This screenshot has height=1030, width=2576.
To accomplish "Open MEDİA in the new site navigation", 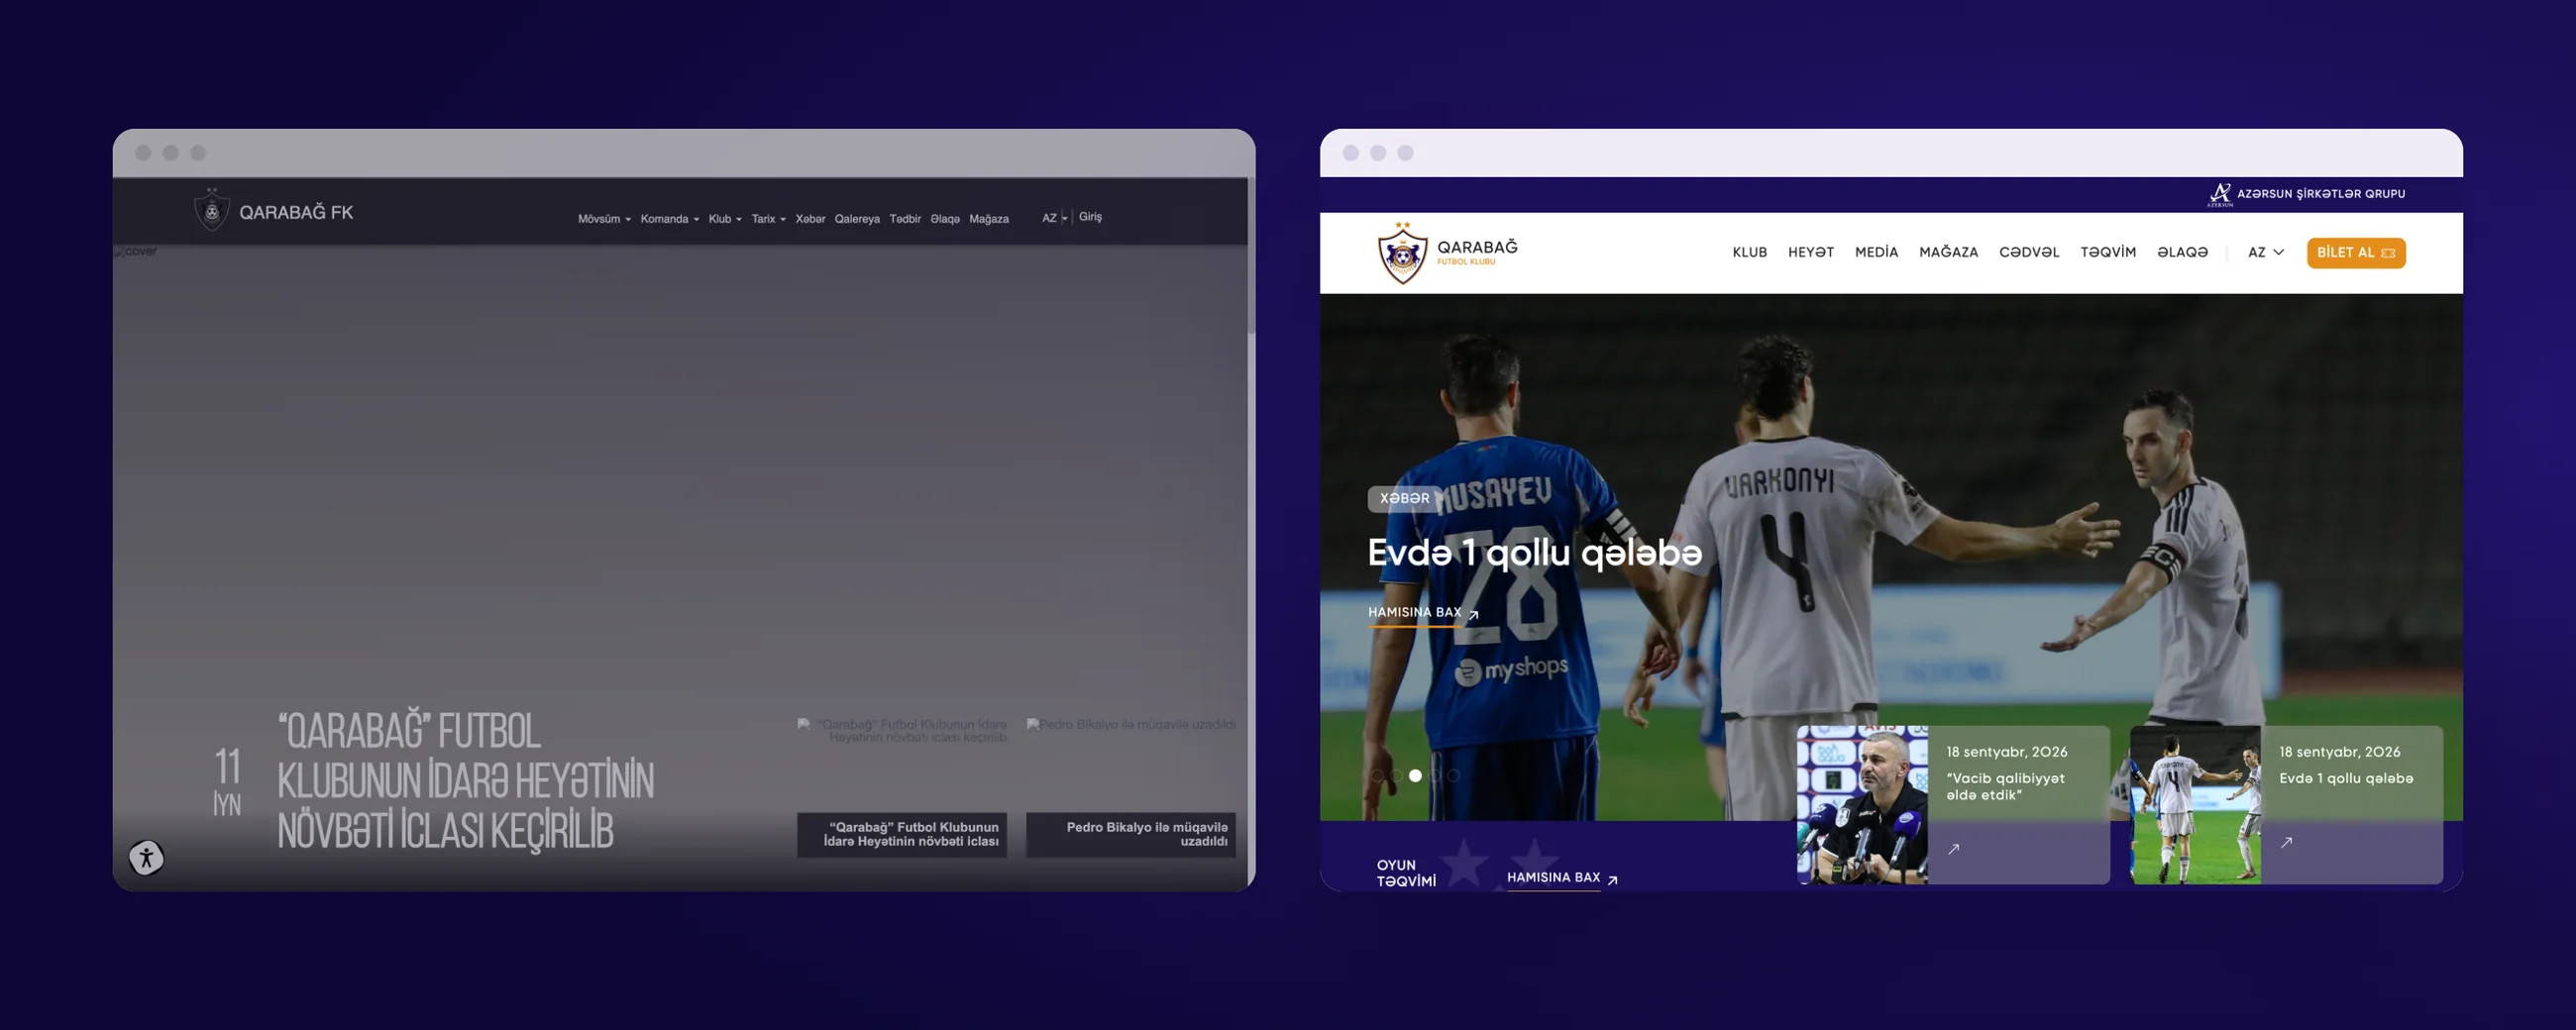I will (1876, 253).
